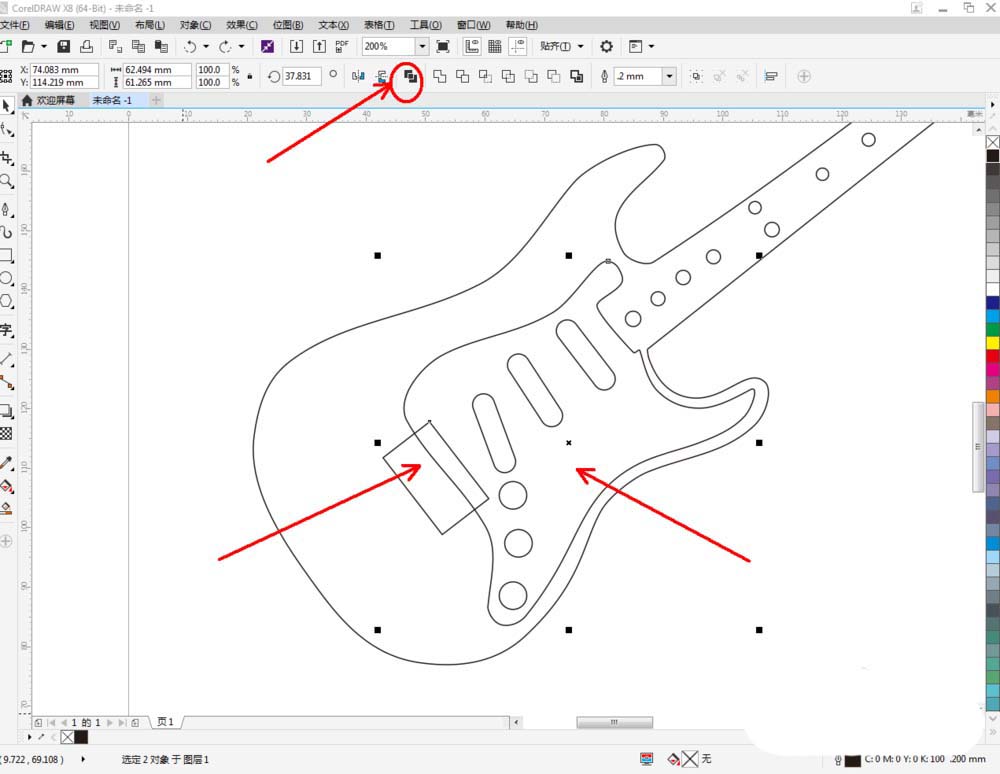Toggle Show Rulers button
This screenshot has width=1000, height=774.
472,46
